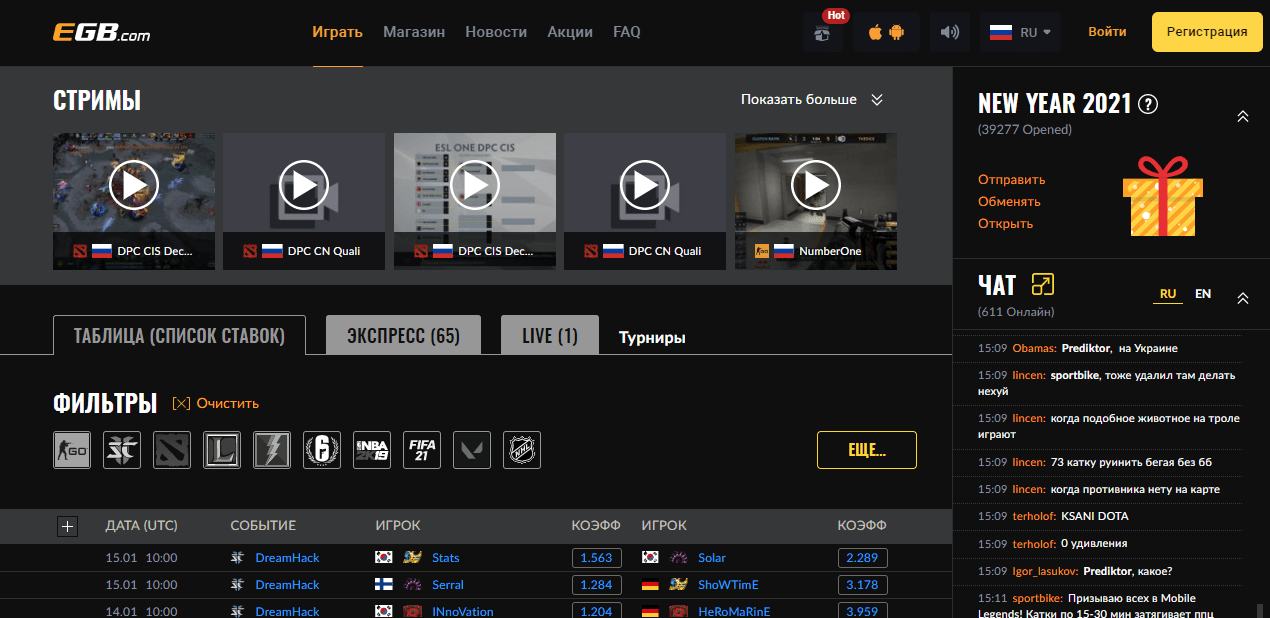Play the NumberOne CS:GO stream
Screen dimensions: 1270x618
pyautogui.click(x=816, y=185)
